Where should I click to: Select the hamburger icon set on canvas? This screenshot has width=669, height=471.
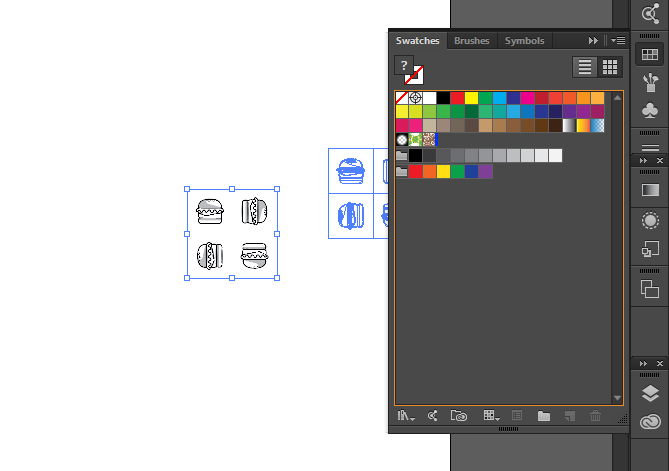coord(232,233)
